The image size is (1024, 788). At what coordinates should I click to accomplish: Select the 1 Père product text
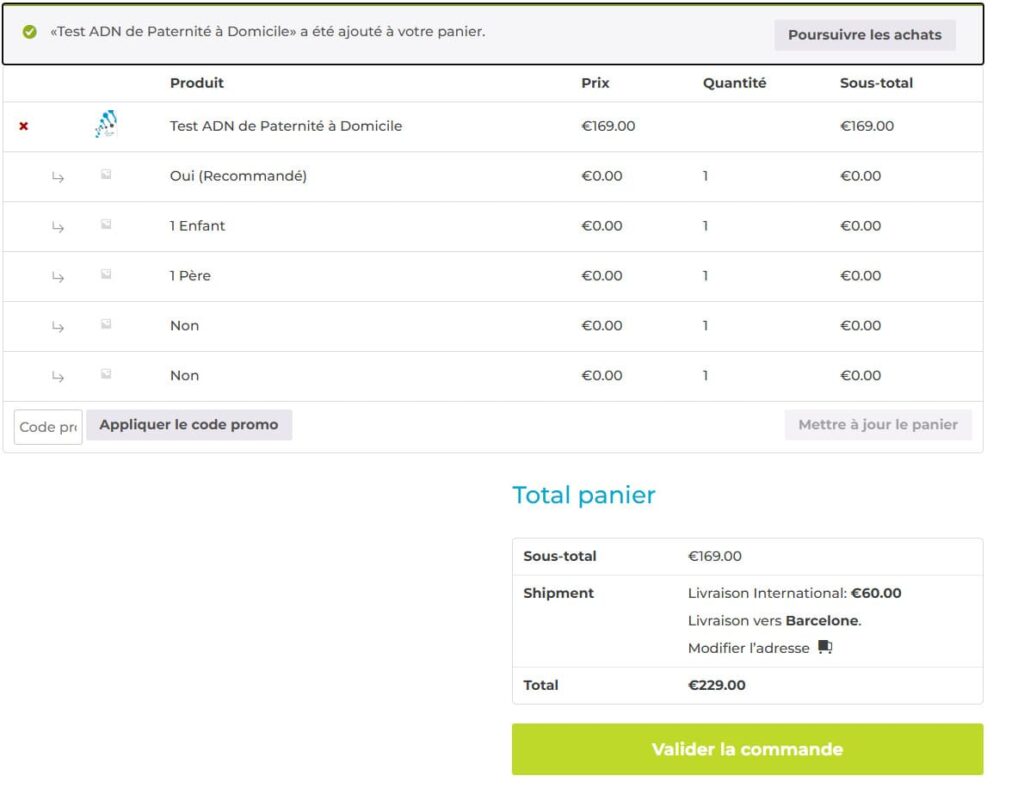pyautogui.click(x=190, y=276)
